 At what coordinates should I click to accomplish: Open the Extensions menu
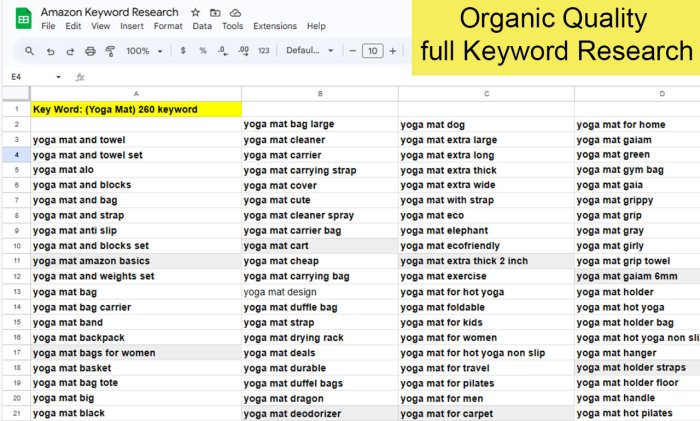pyautogui.click(x=275, y=26)
